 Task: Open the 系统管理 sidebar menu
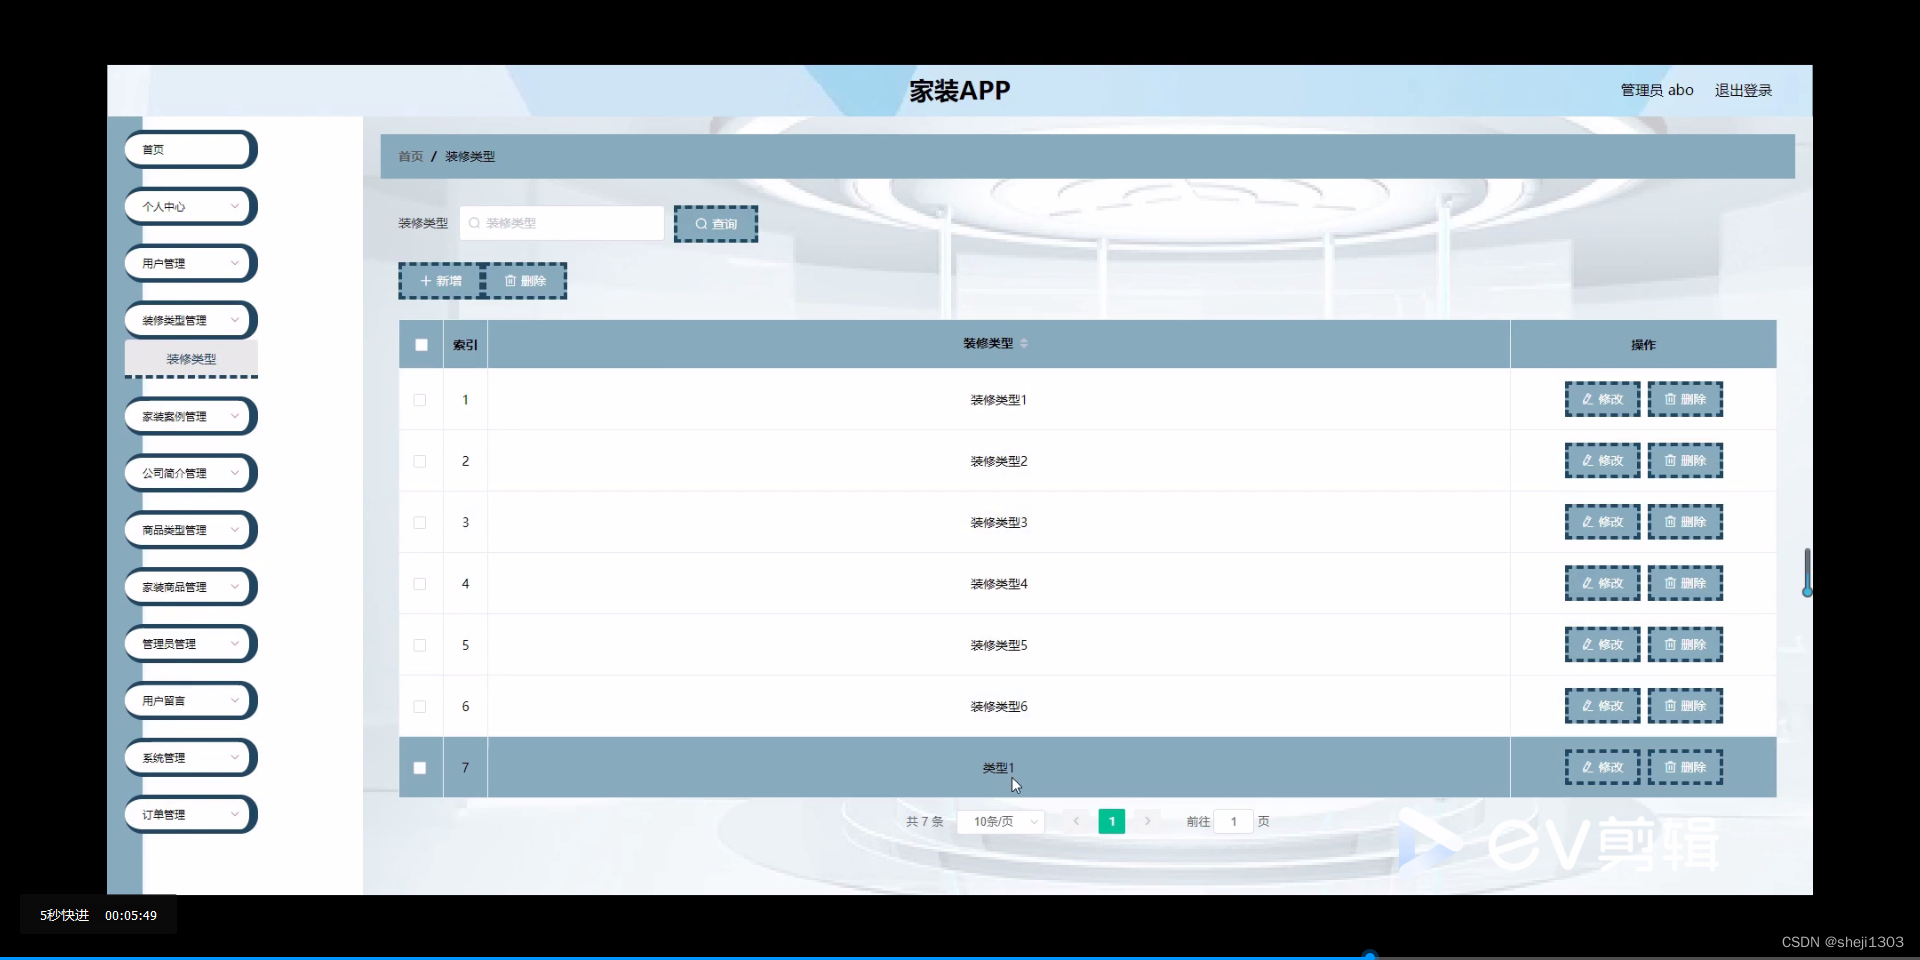[x=189, y=757]
